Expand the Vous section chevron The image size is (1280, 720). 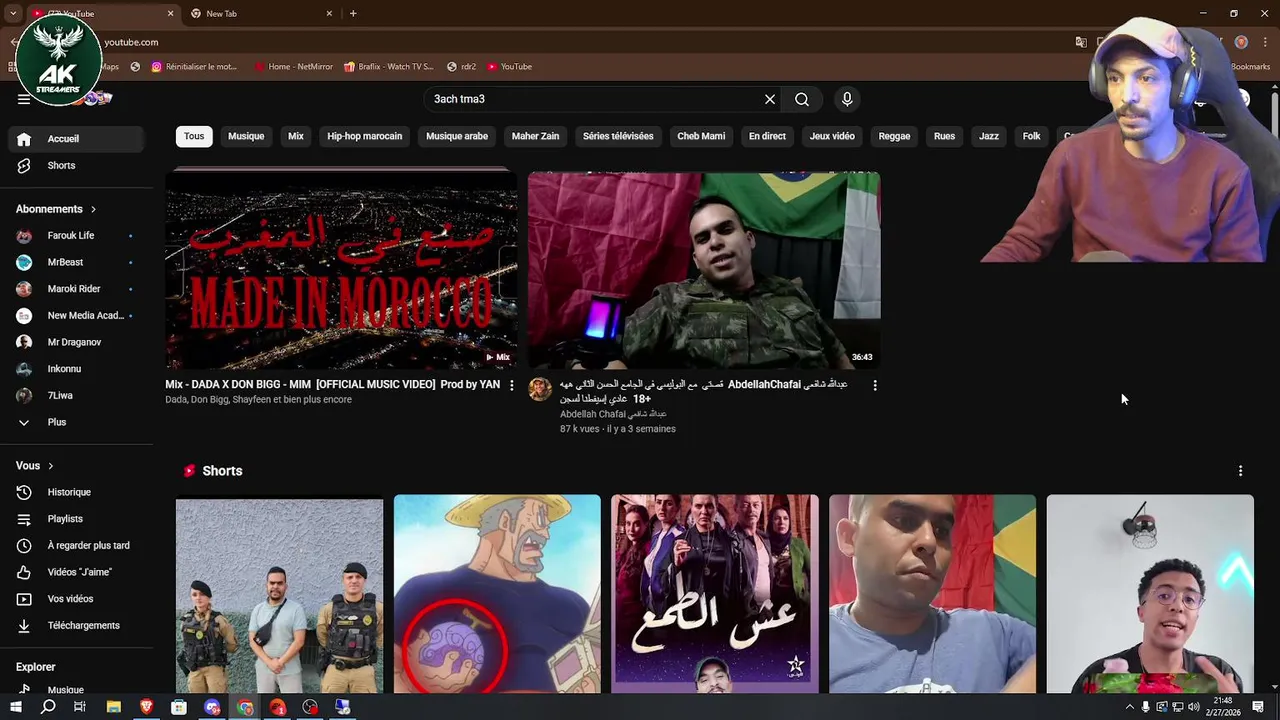[50, 466]
